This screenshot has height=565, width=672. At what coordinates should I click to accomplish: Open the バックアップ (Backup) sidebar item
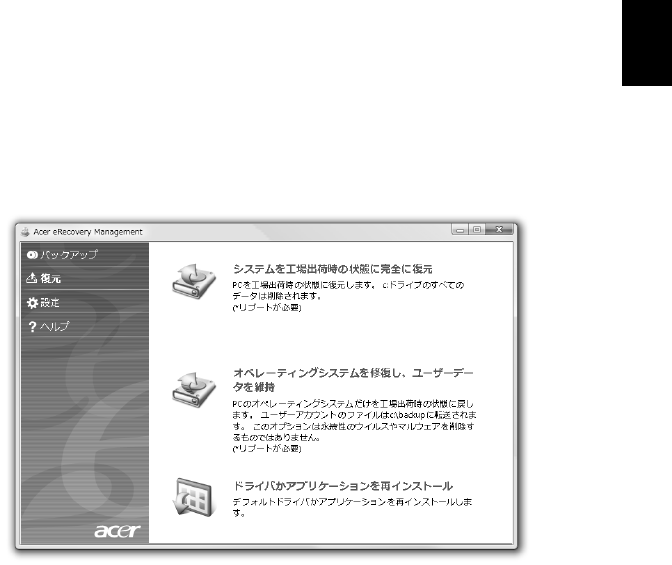85,255
